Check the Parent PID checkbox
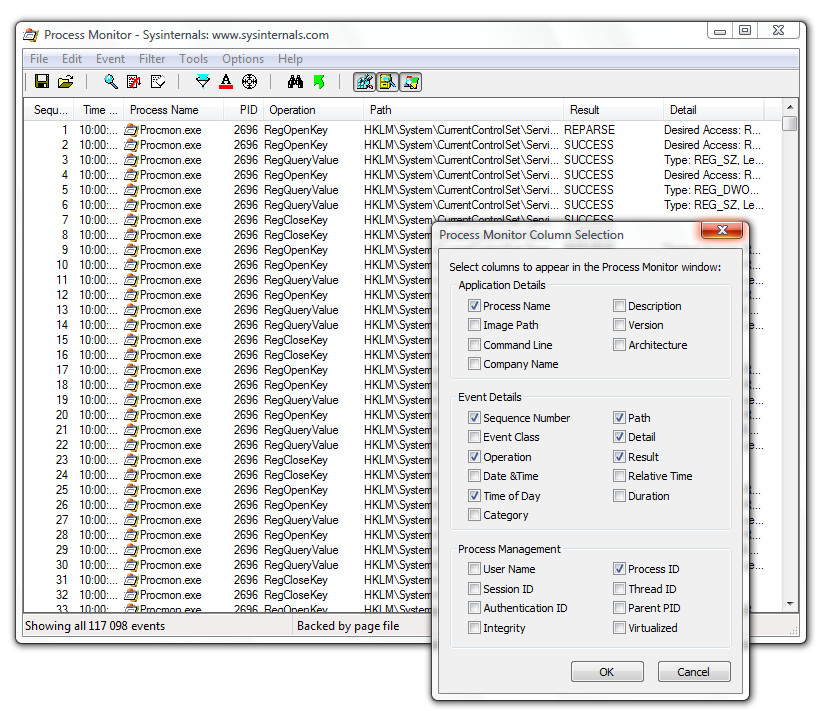Image resolution: width=827 pixels, height=711 pixels. pos(619,608)
